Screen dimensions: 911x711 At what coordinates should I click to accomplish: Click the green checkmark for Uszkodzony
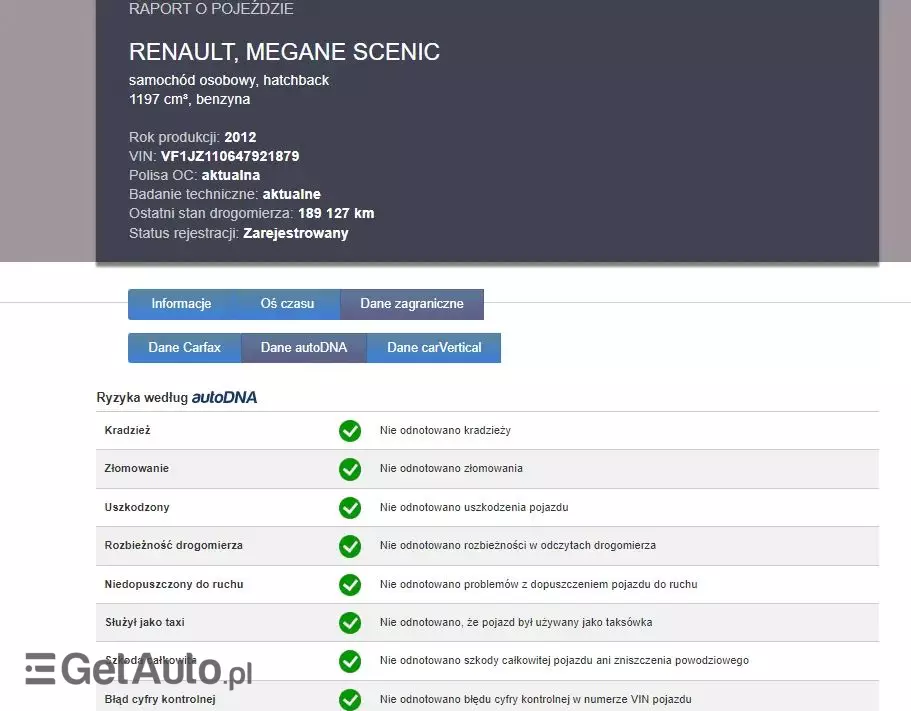350,507
